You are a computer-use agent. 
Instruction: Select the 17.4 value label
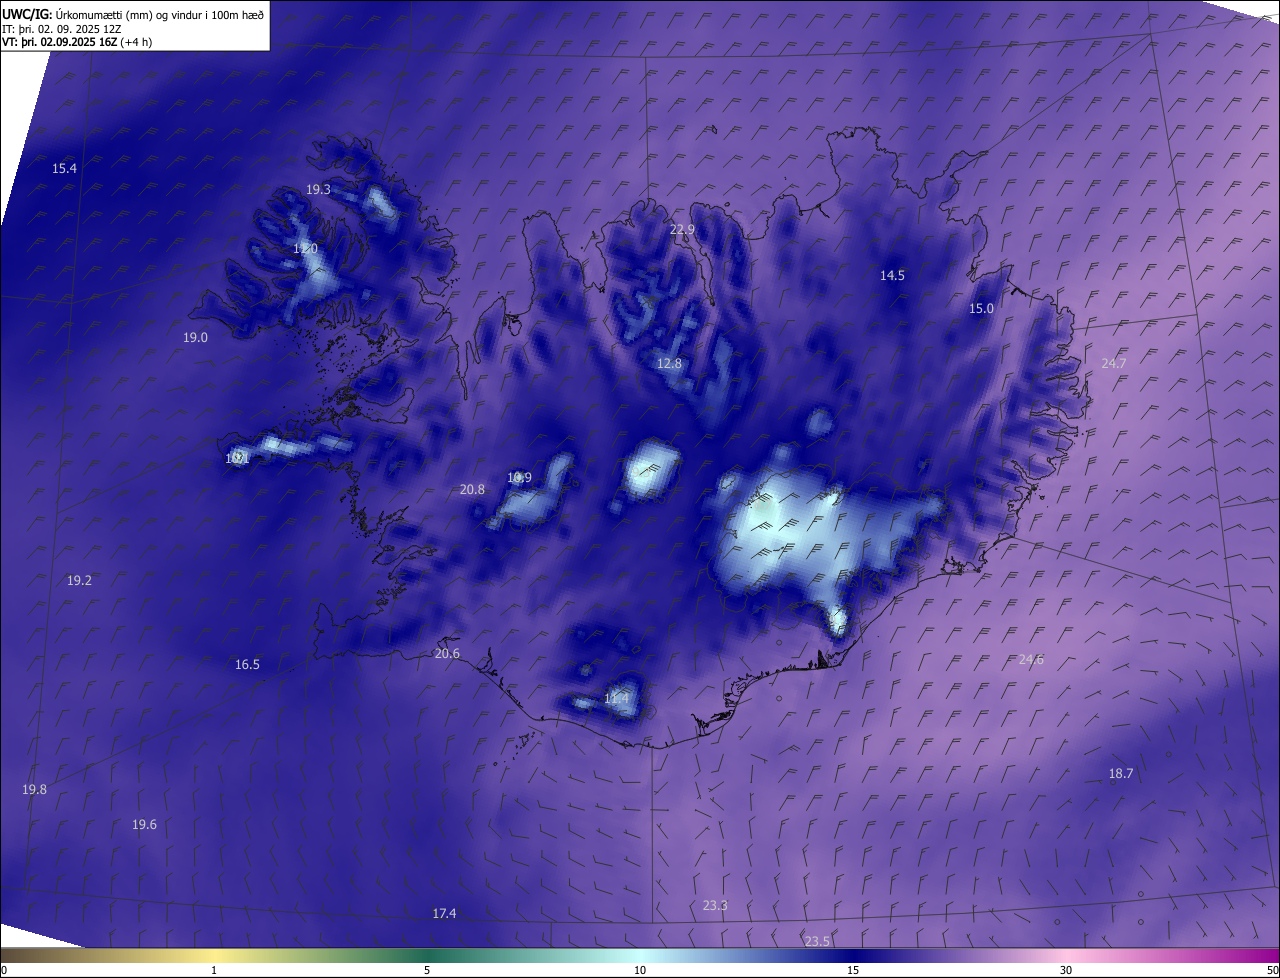click(444, 913)
